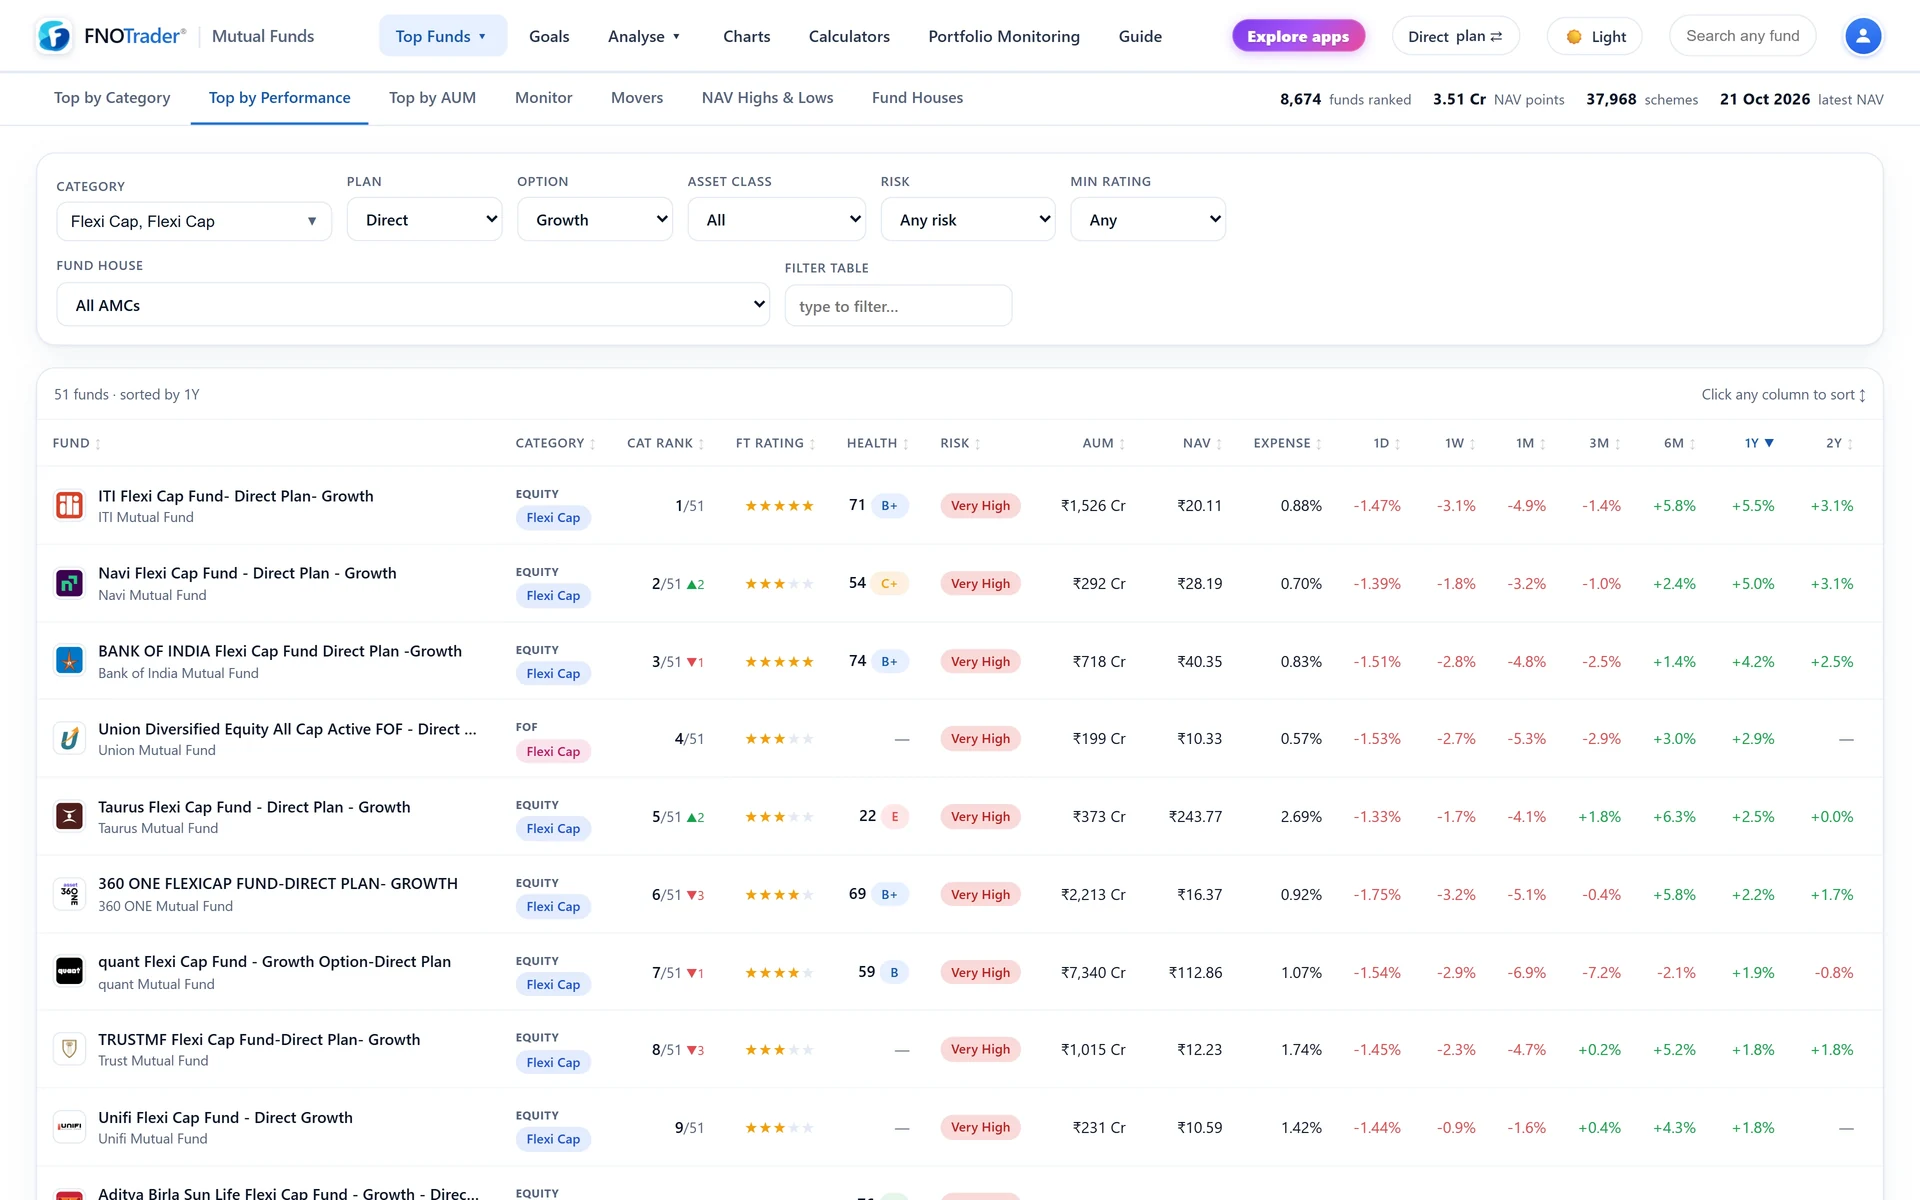Click the sun icon in Light toggle
This screenshot has height=1200, width=1920.
[x=1574, y=37]
